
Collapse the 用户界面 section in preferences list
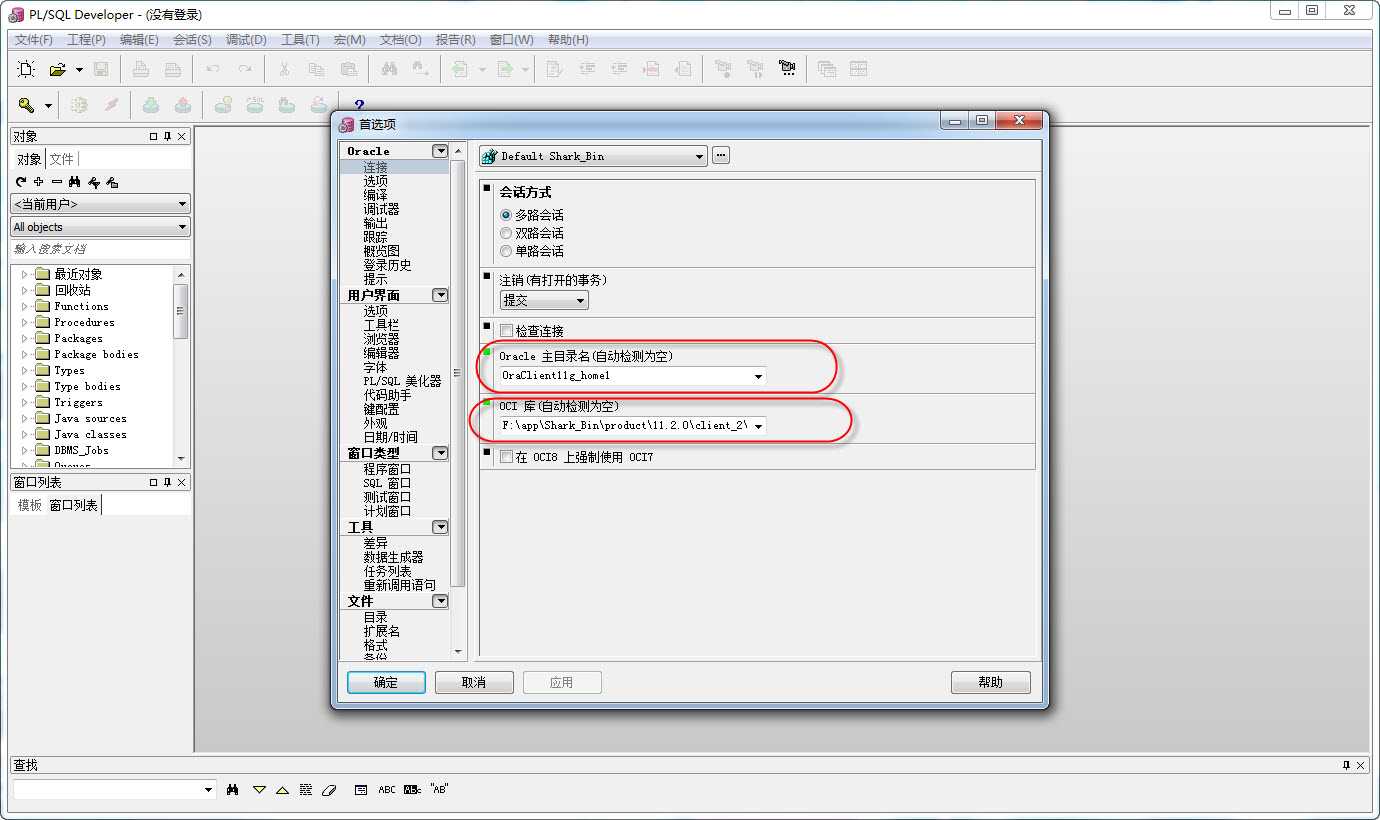(x=440, y=295)
